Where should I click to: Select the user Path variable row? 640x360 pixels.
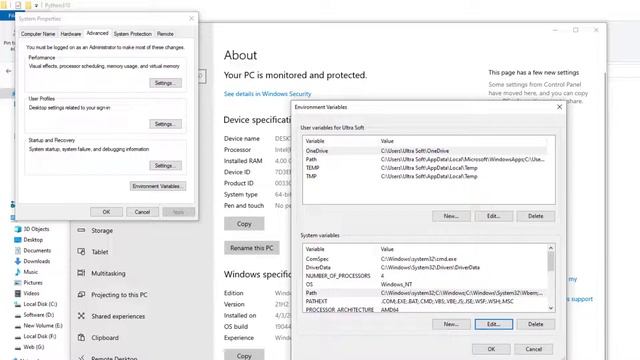pyautogui.click(x=425, y=159)
